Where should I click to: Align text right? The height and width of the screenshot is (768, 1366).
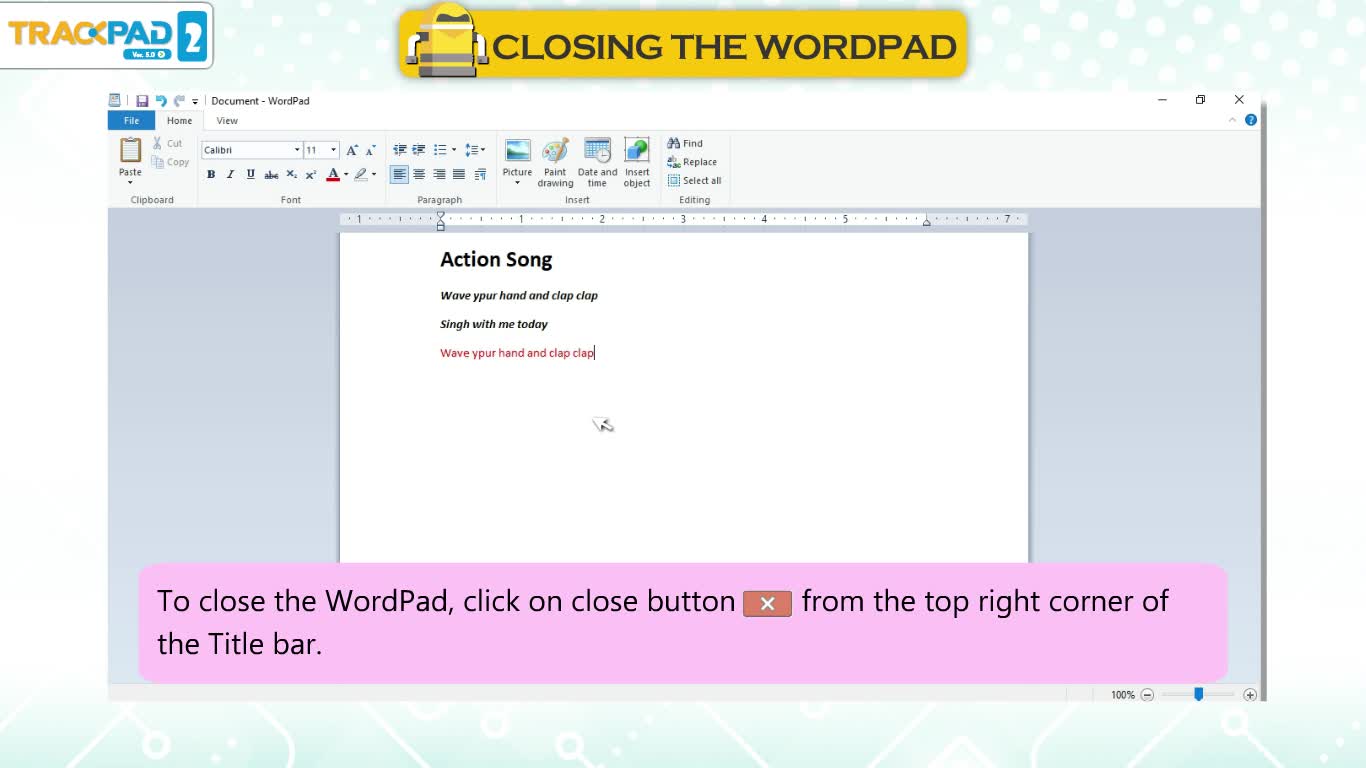pyautogui.click(x=439, y=174)
